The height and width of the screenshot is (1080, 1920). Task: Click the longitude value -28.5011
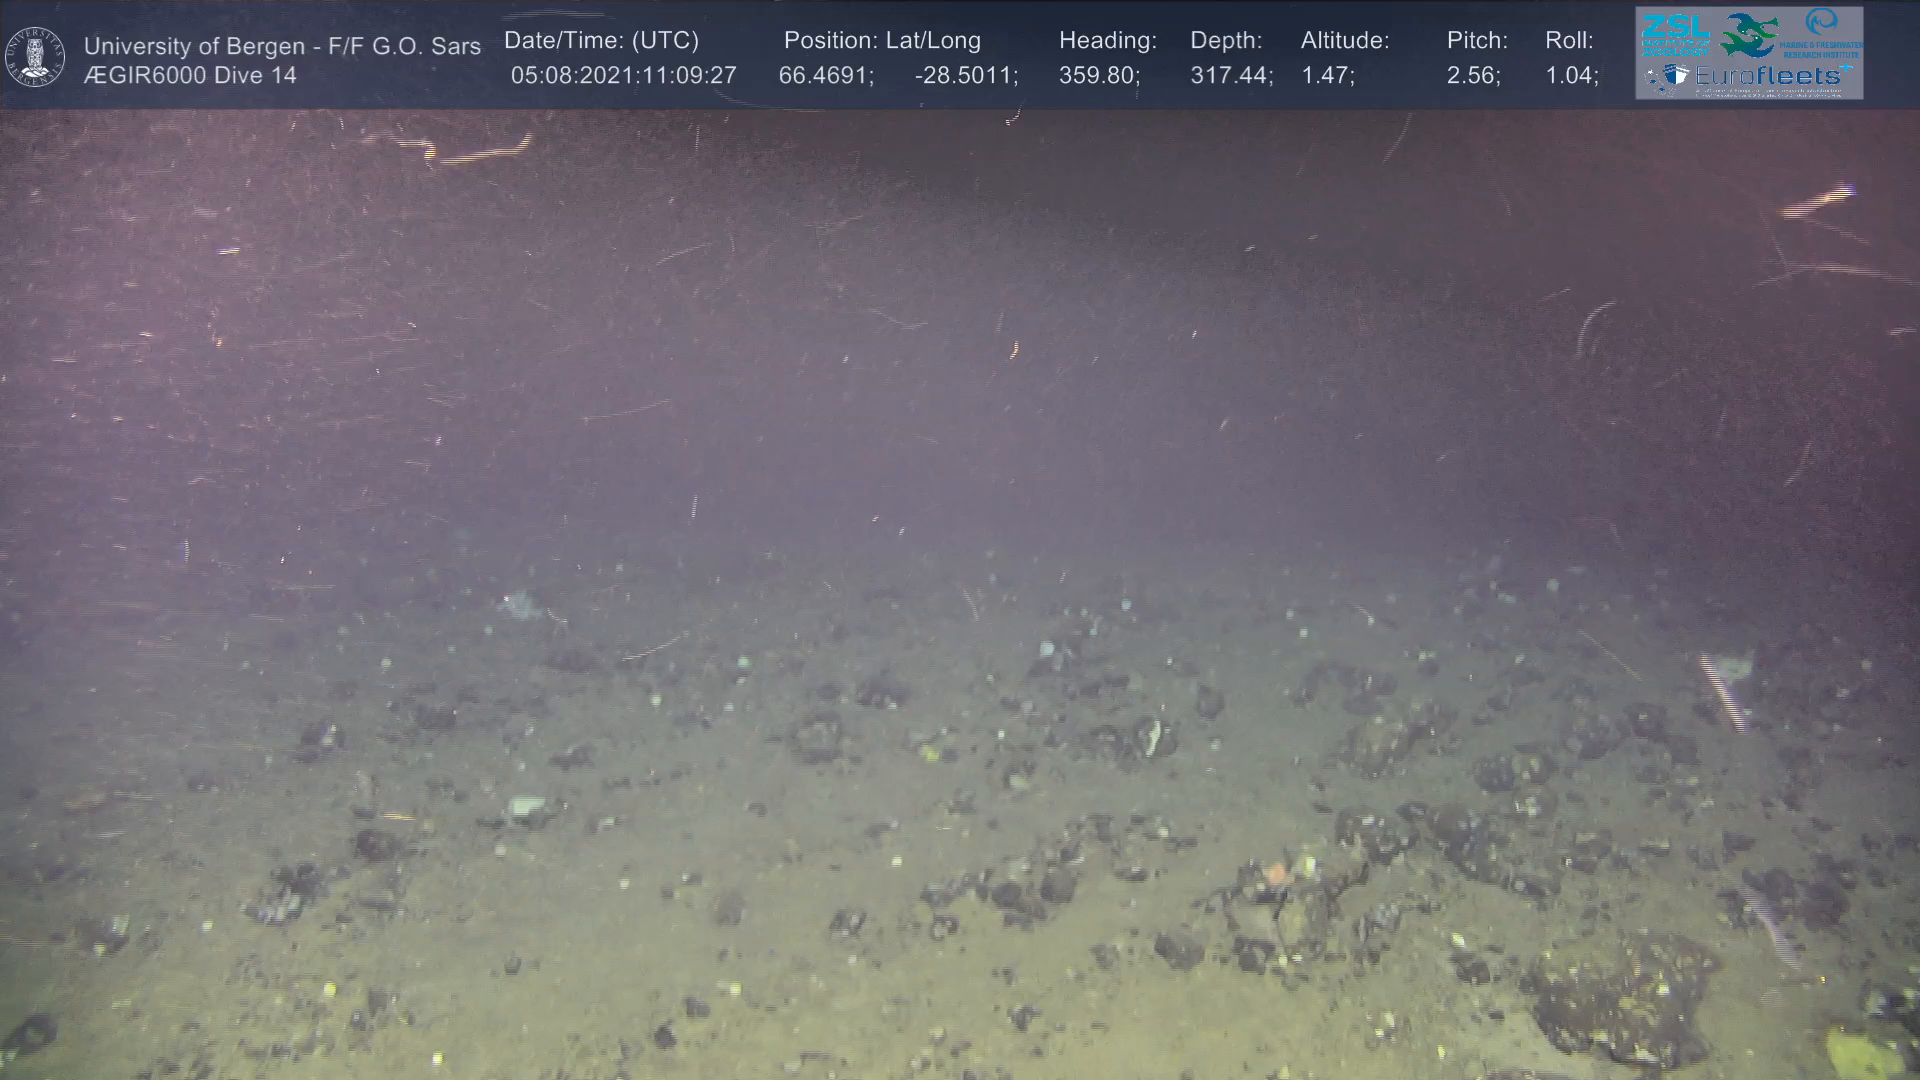point(965,76)
